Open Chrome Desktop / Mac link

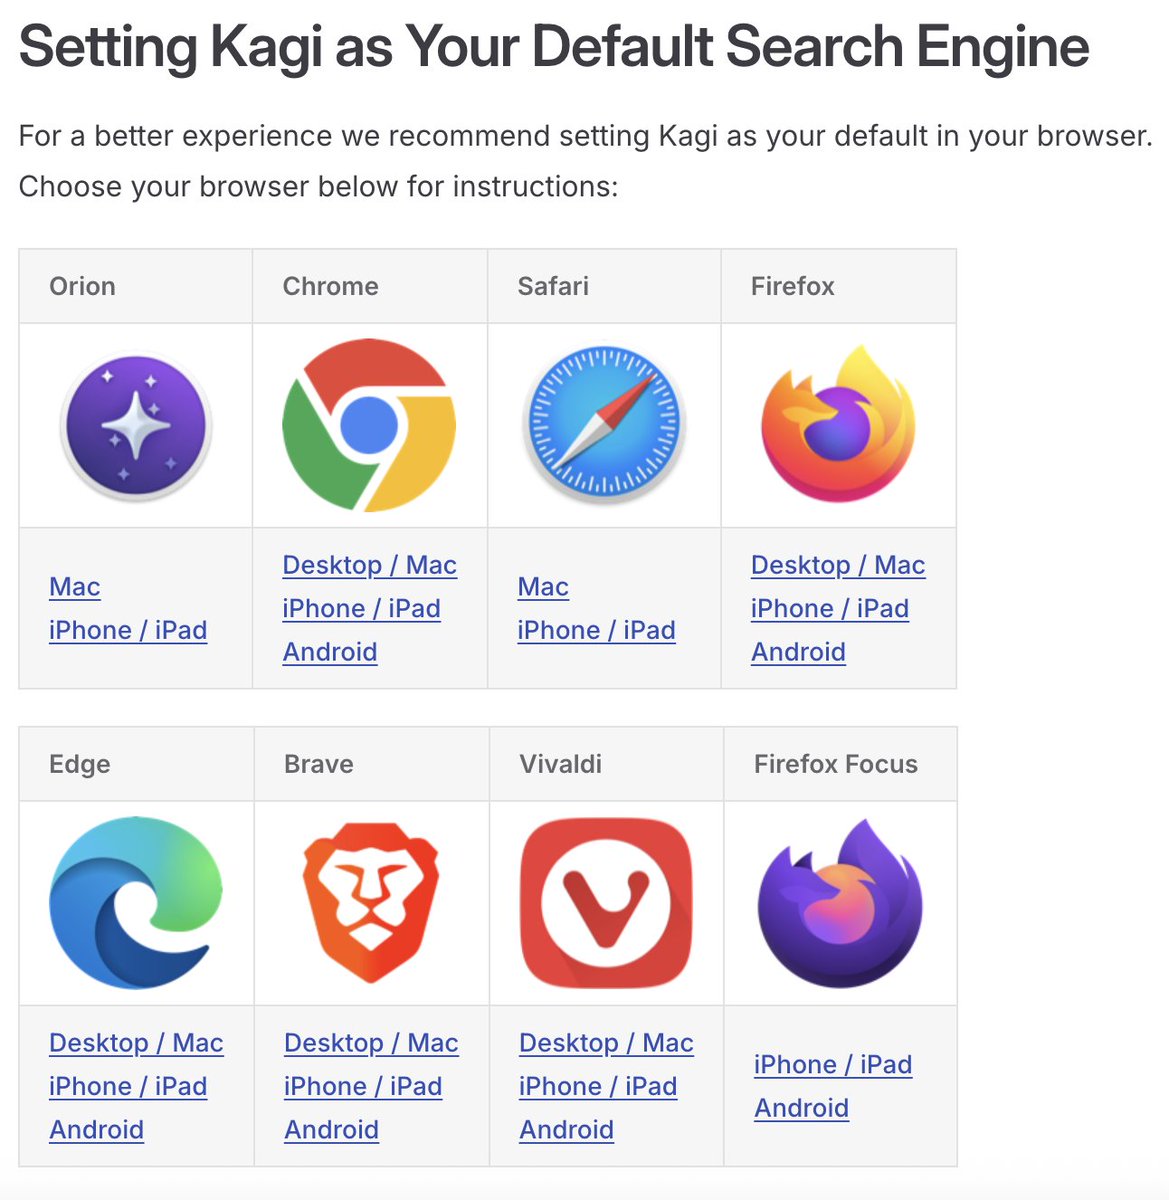coord(370,565)
